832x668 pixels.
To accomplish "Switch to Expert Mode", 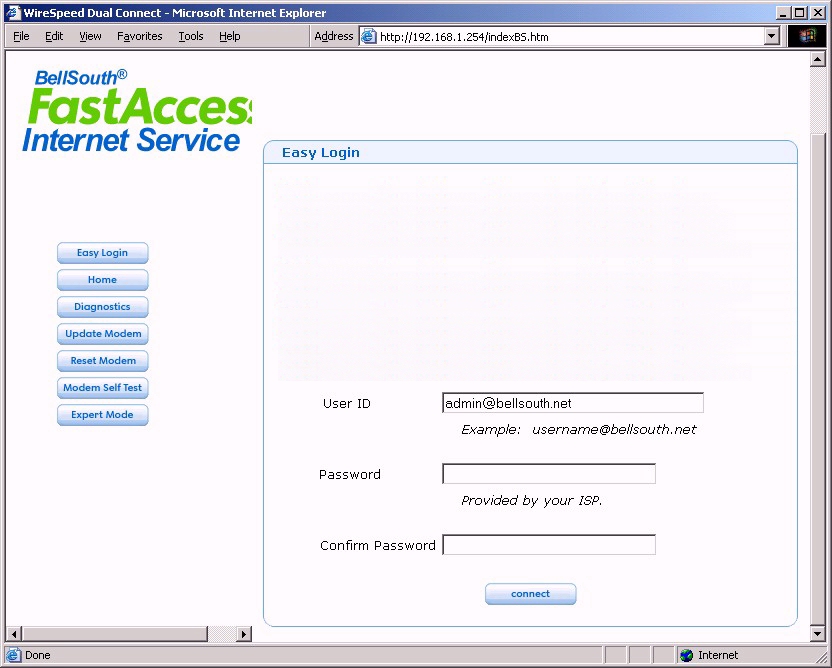I will coord(102,415).
